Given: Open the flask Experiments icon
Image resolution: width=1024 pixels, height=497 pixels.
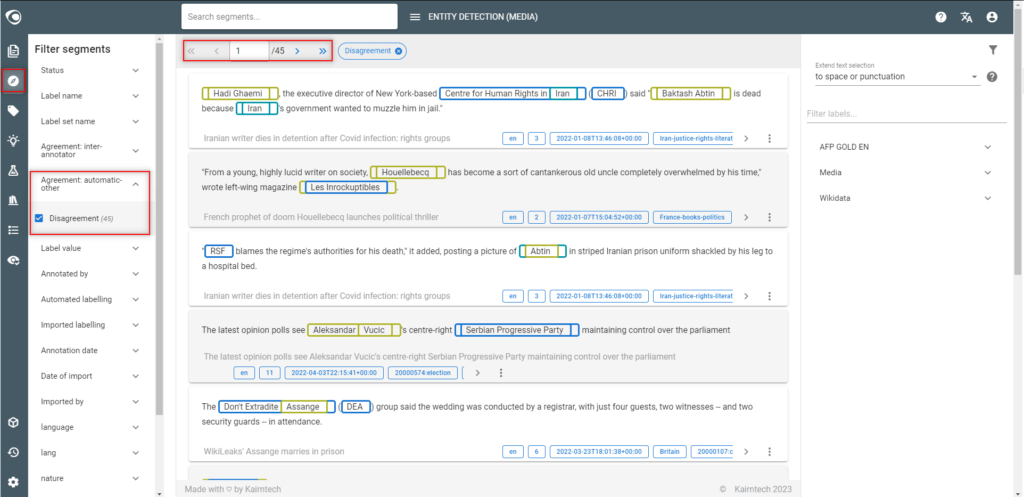Looking at the screenshot, I should pyautogui.click(x=13, y=170).
